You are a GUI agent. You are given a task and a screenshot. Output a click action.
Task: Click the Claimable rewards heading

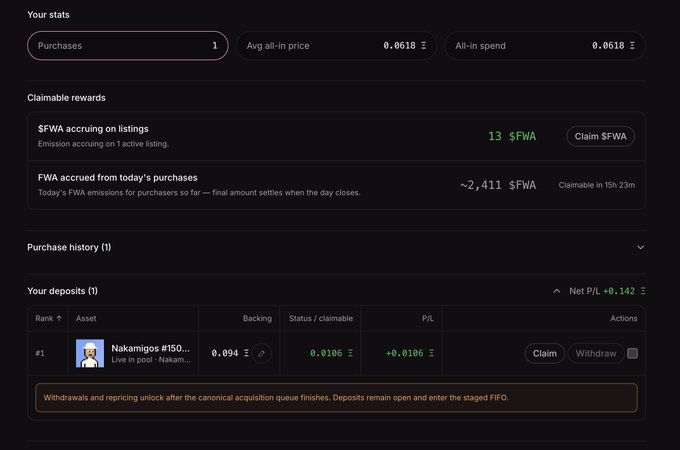click(x=66, y=98)
